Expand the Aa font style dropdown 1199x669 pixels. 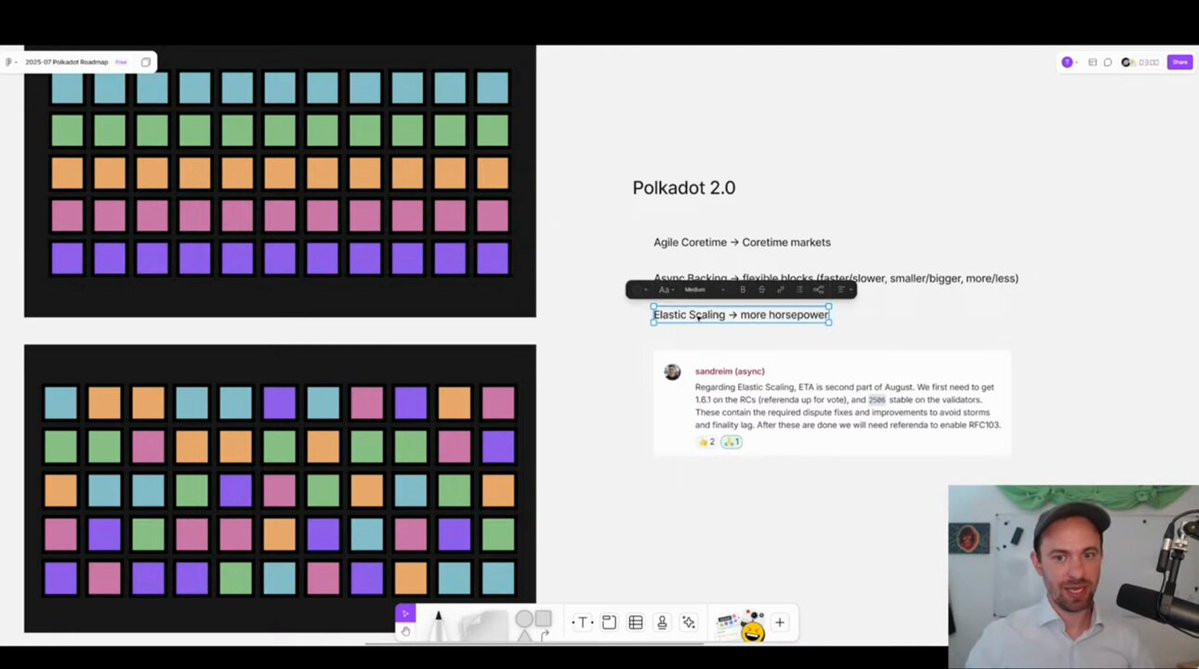click(x=666, y=290)
